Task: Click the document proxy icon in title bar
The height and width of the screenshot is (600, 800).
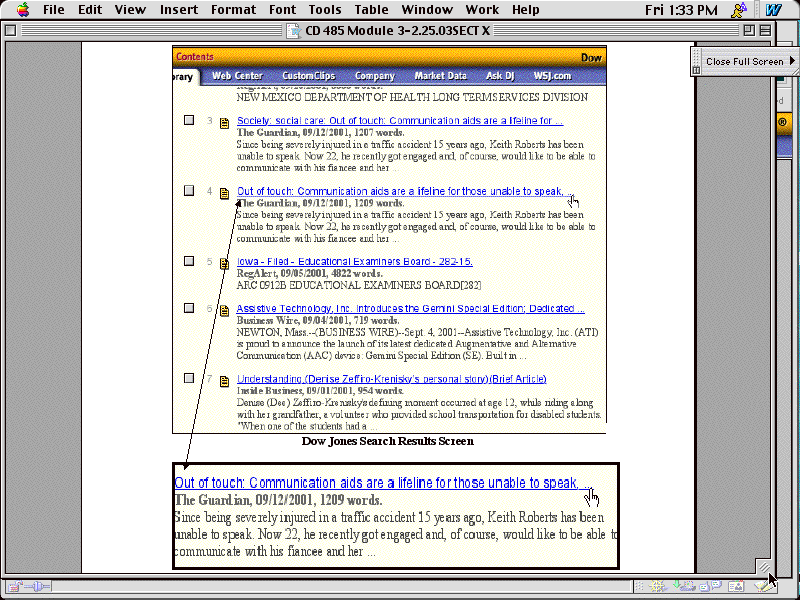Action: 294,31
